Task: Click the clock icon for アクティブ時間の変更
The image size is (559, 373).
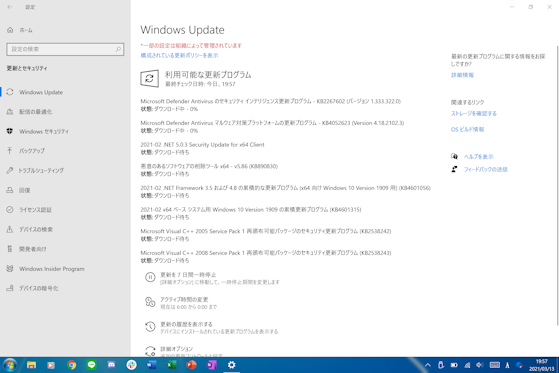Action: click(x=150, y=302)
